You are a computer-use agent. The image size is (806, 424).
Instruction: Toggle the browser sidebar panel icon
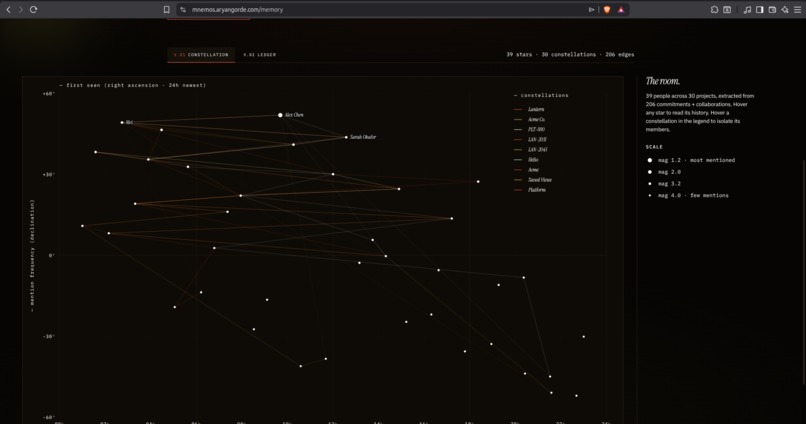(759, 9)
